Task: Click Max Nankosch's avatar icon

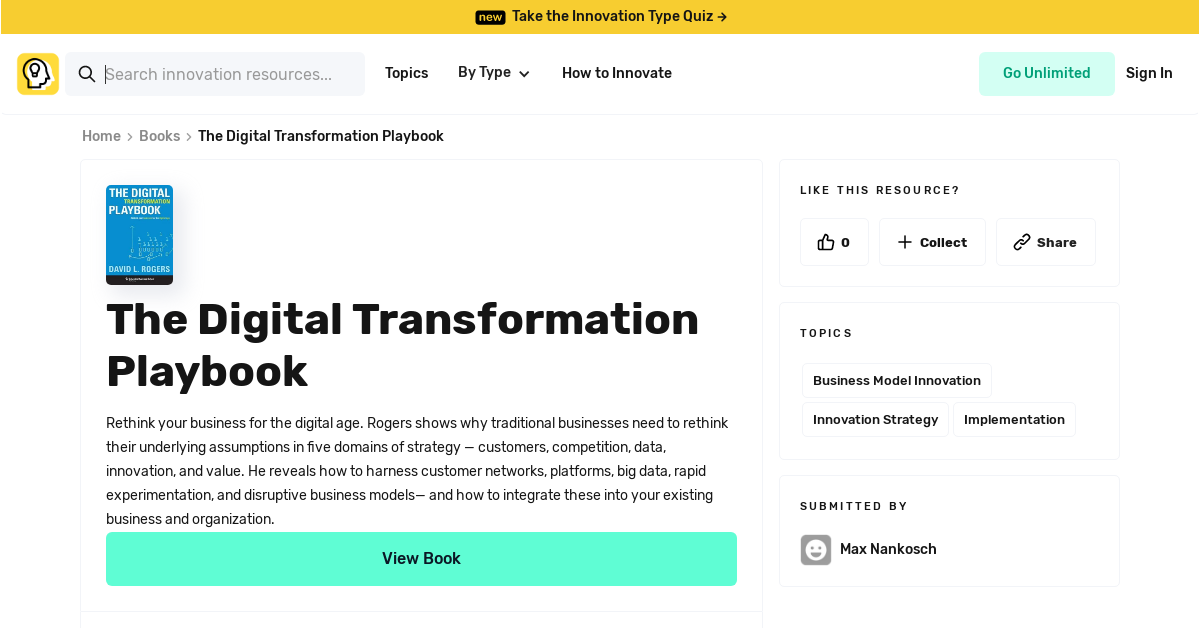Action: [815, 549]
